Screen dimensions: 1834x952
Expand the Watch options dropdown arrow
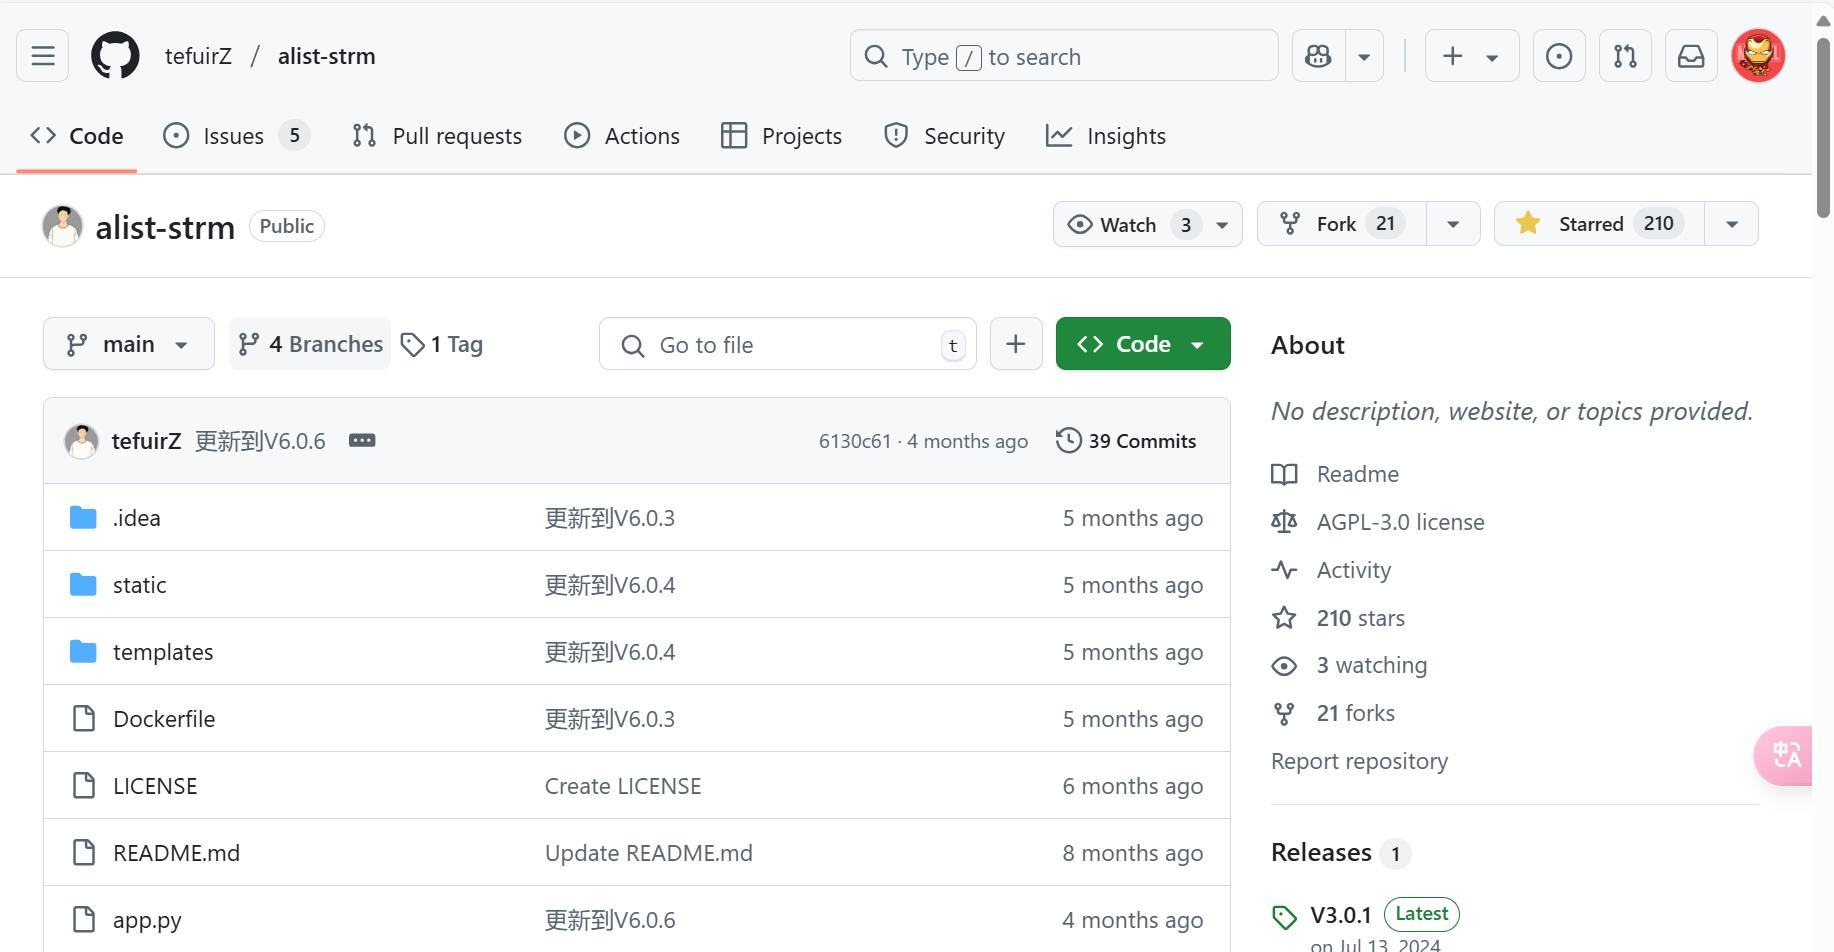[1222, 224]
